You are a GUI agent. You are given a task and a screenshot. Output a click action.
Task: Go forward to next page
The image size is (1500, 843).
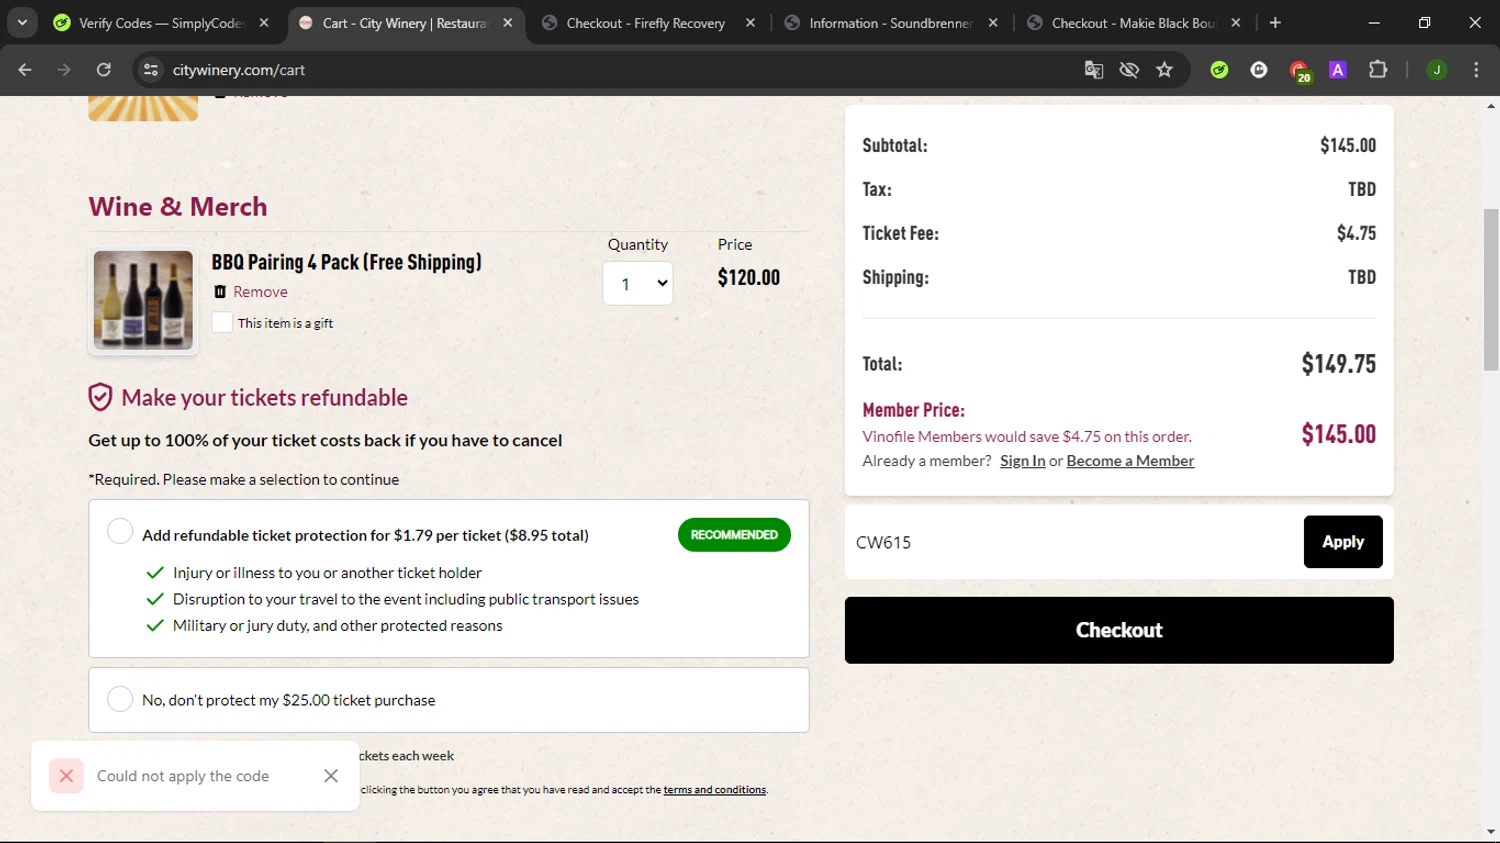pyautogui.click(x=64, y=70)
